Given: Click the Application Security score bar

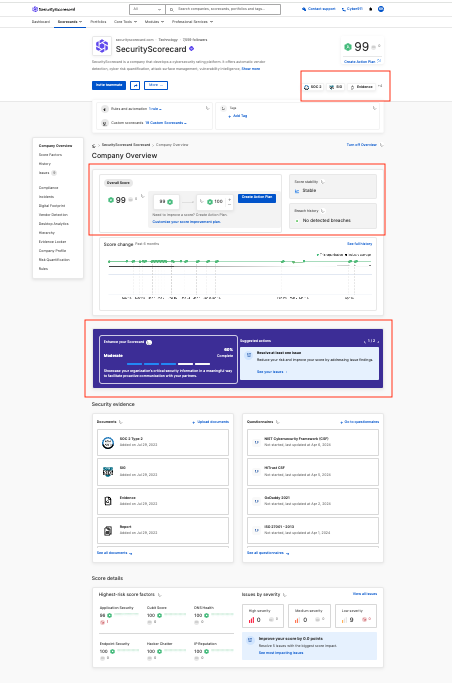Looking at the screenshot, I should click(x=126, y=614).
